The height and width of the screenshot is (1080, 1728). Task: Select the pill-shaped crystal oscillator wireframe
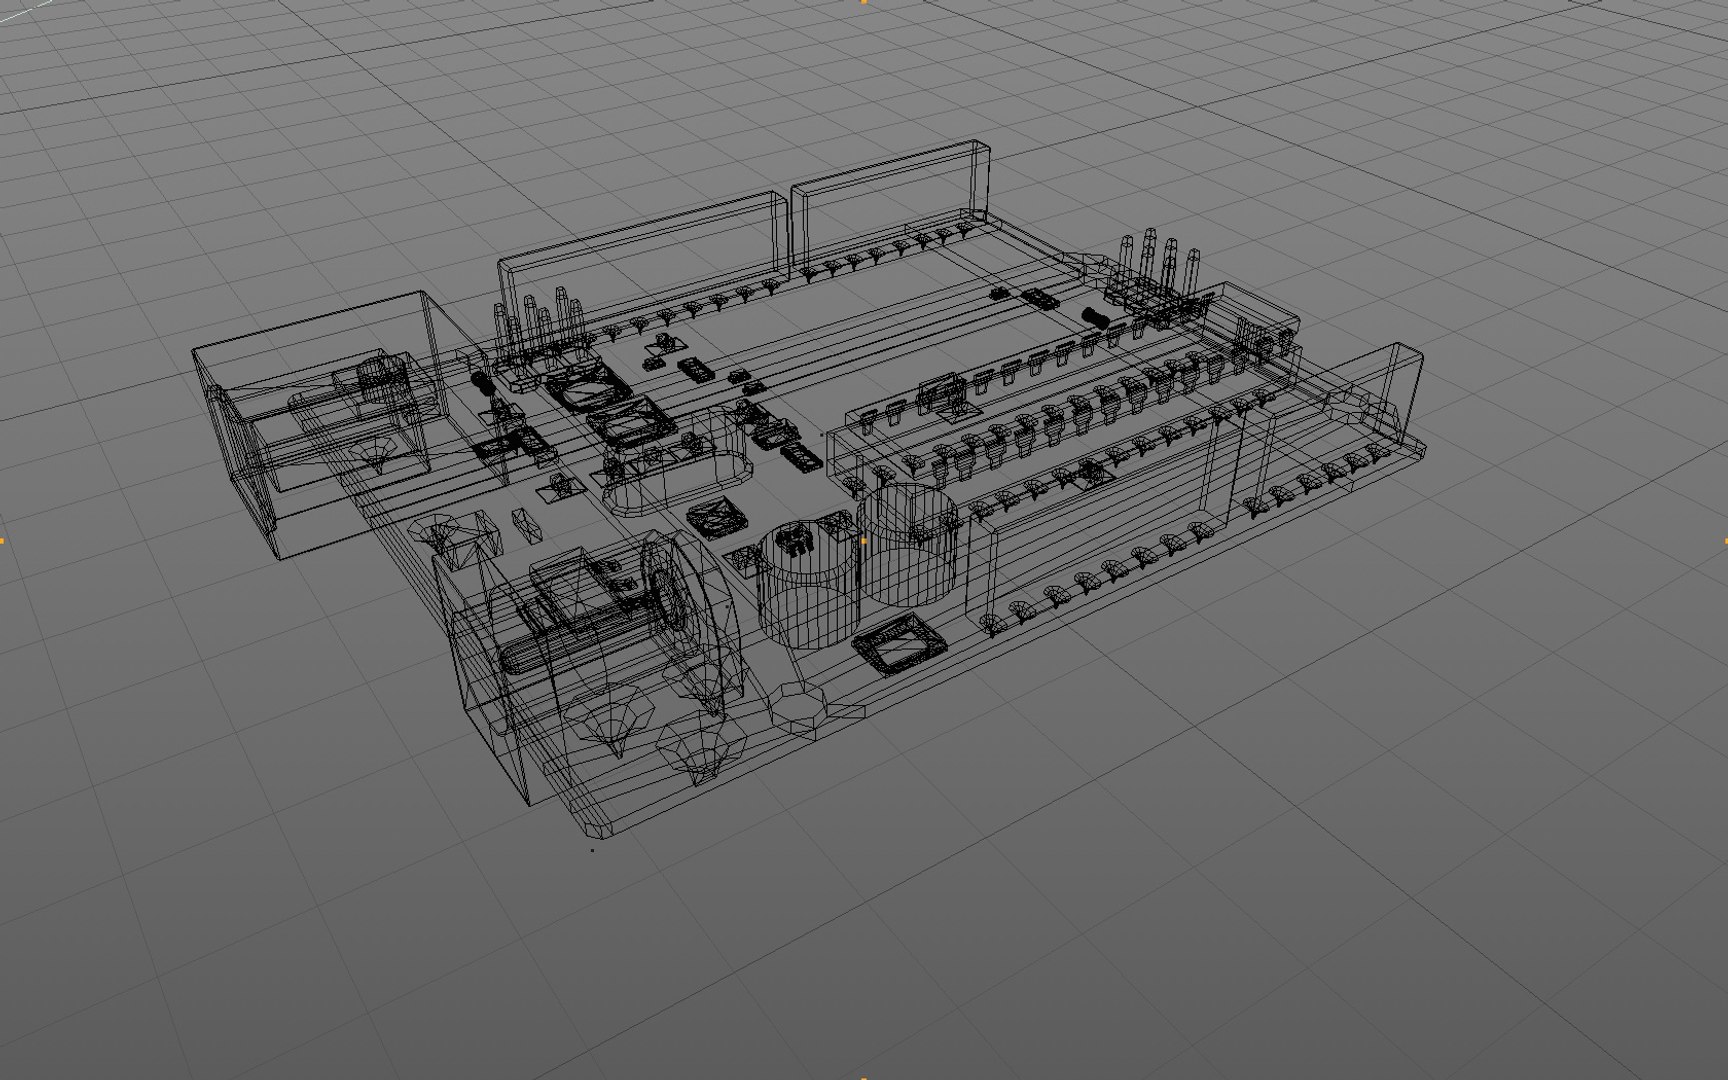tap(679, 462)
